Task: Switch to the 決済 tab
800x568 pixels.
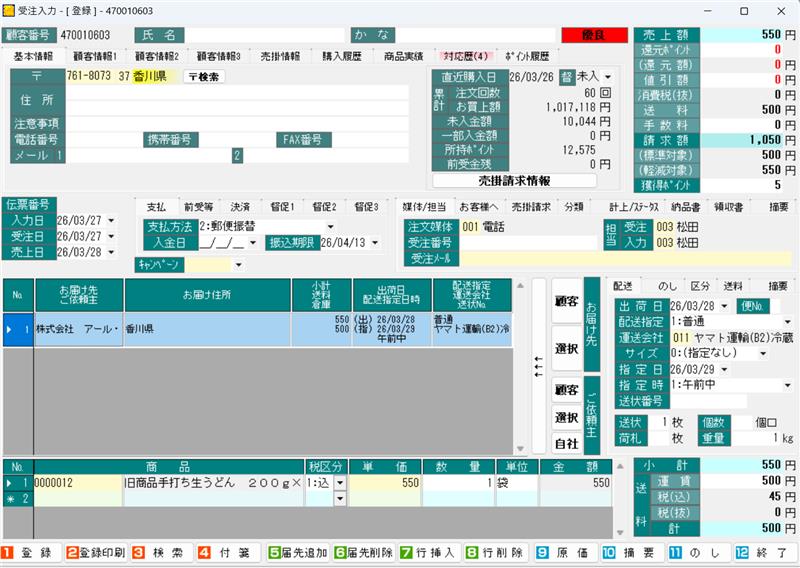Action: click(240, 207)
